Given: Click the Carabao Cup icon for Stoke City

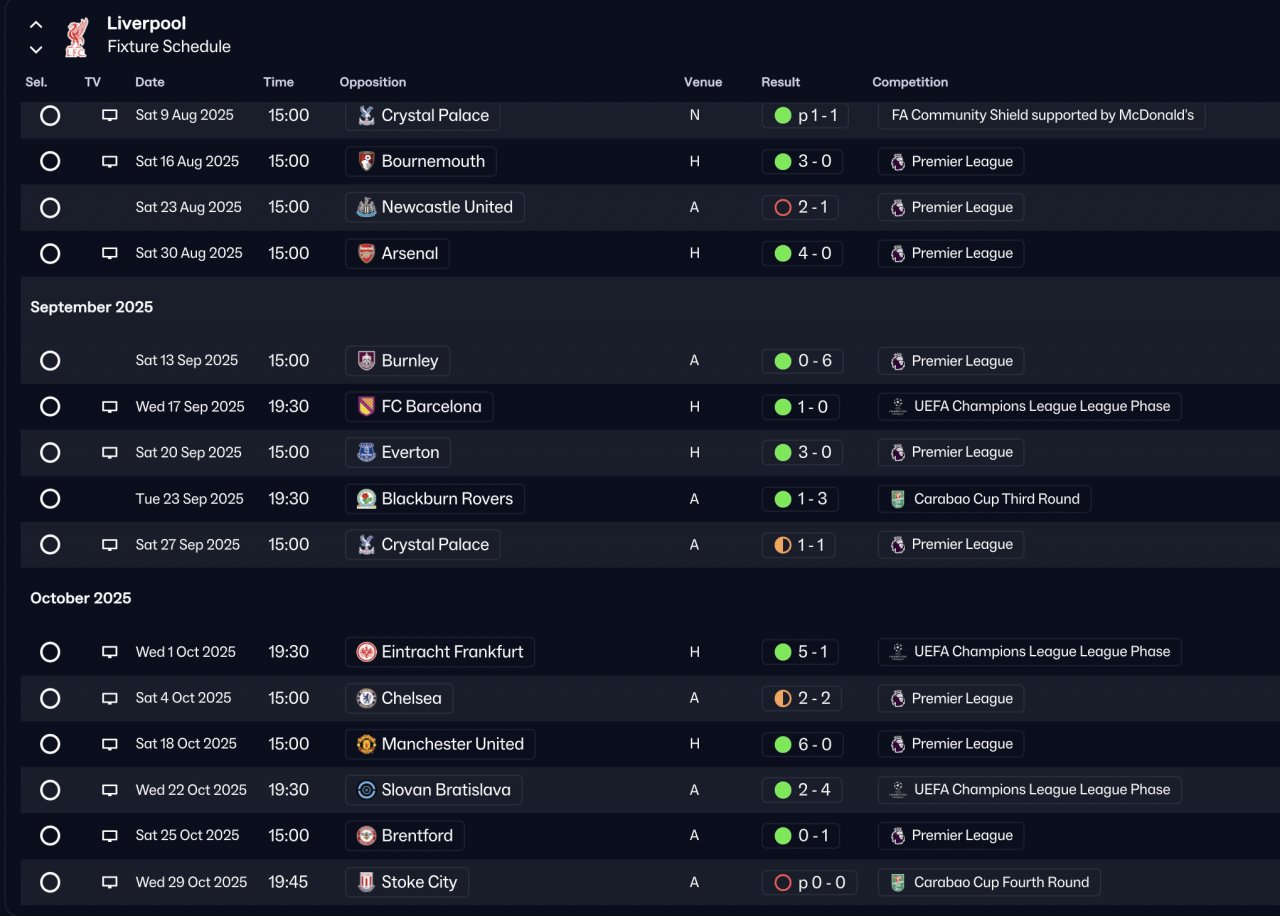Looking at the screenshot, I should tap(898, 882).
